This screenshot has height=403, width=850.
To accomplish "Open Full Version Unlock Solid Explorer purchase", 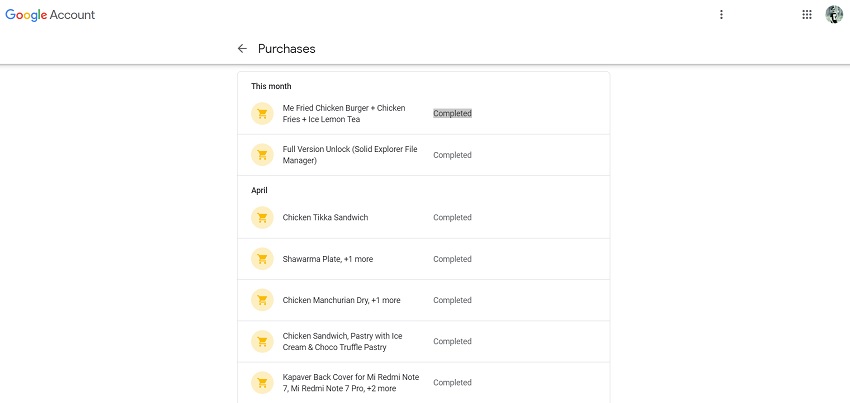I will click(350, 155).
